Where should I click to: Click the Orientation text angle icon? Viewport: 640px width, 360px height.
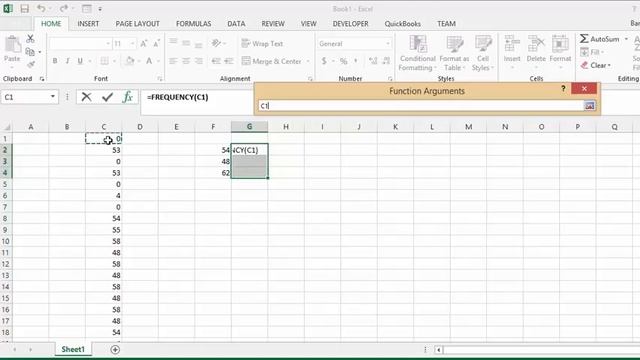216,43
